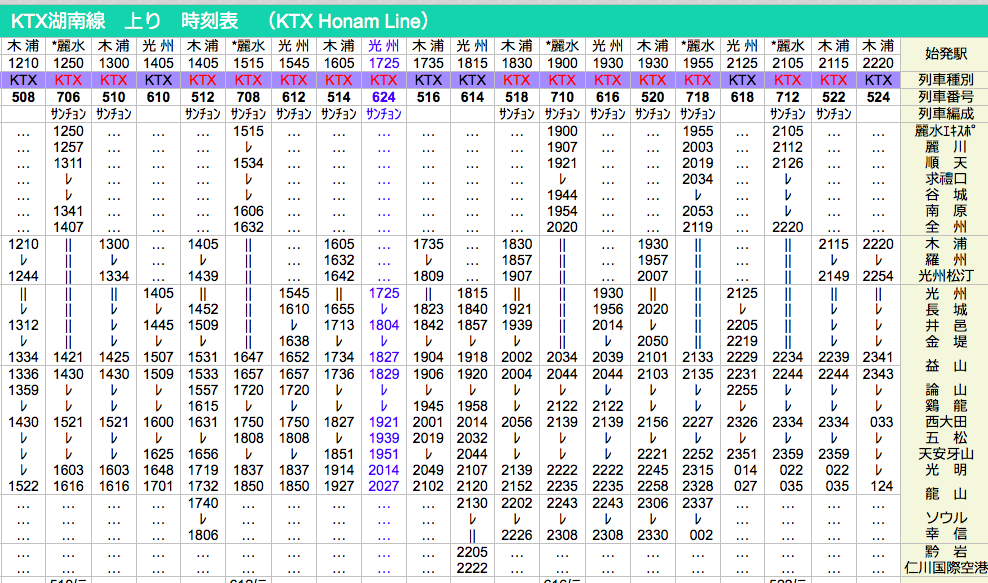
Task: Choose train number 616
Action: click(x=607, y=97)
